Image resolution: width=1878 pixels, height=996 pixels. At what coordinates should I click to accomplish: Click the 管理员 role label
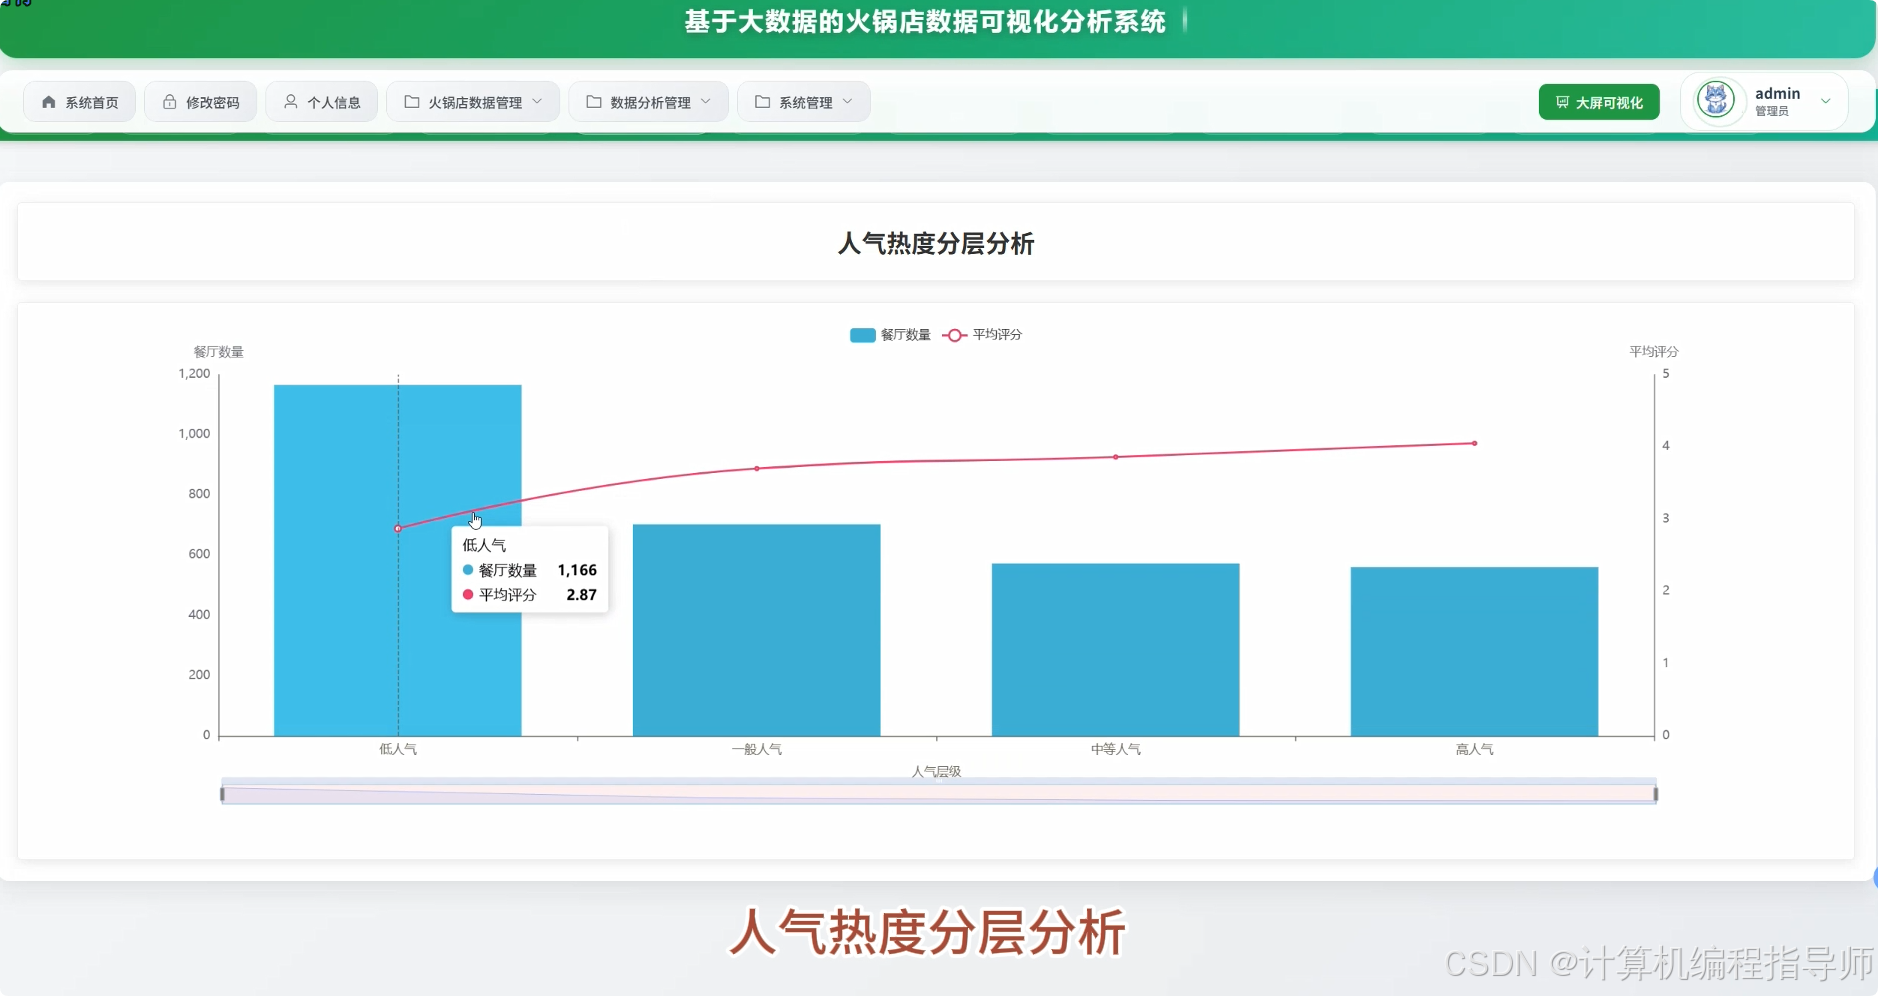(x=1772, y=111)
